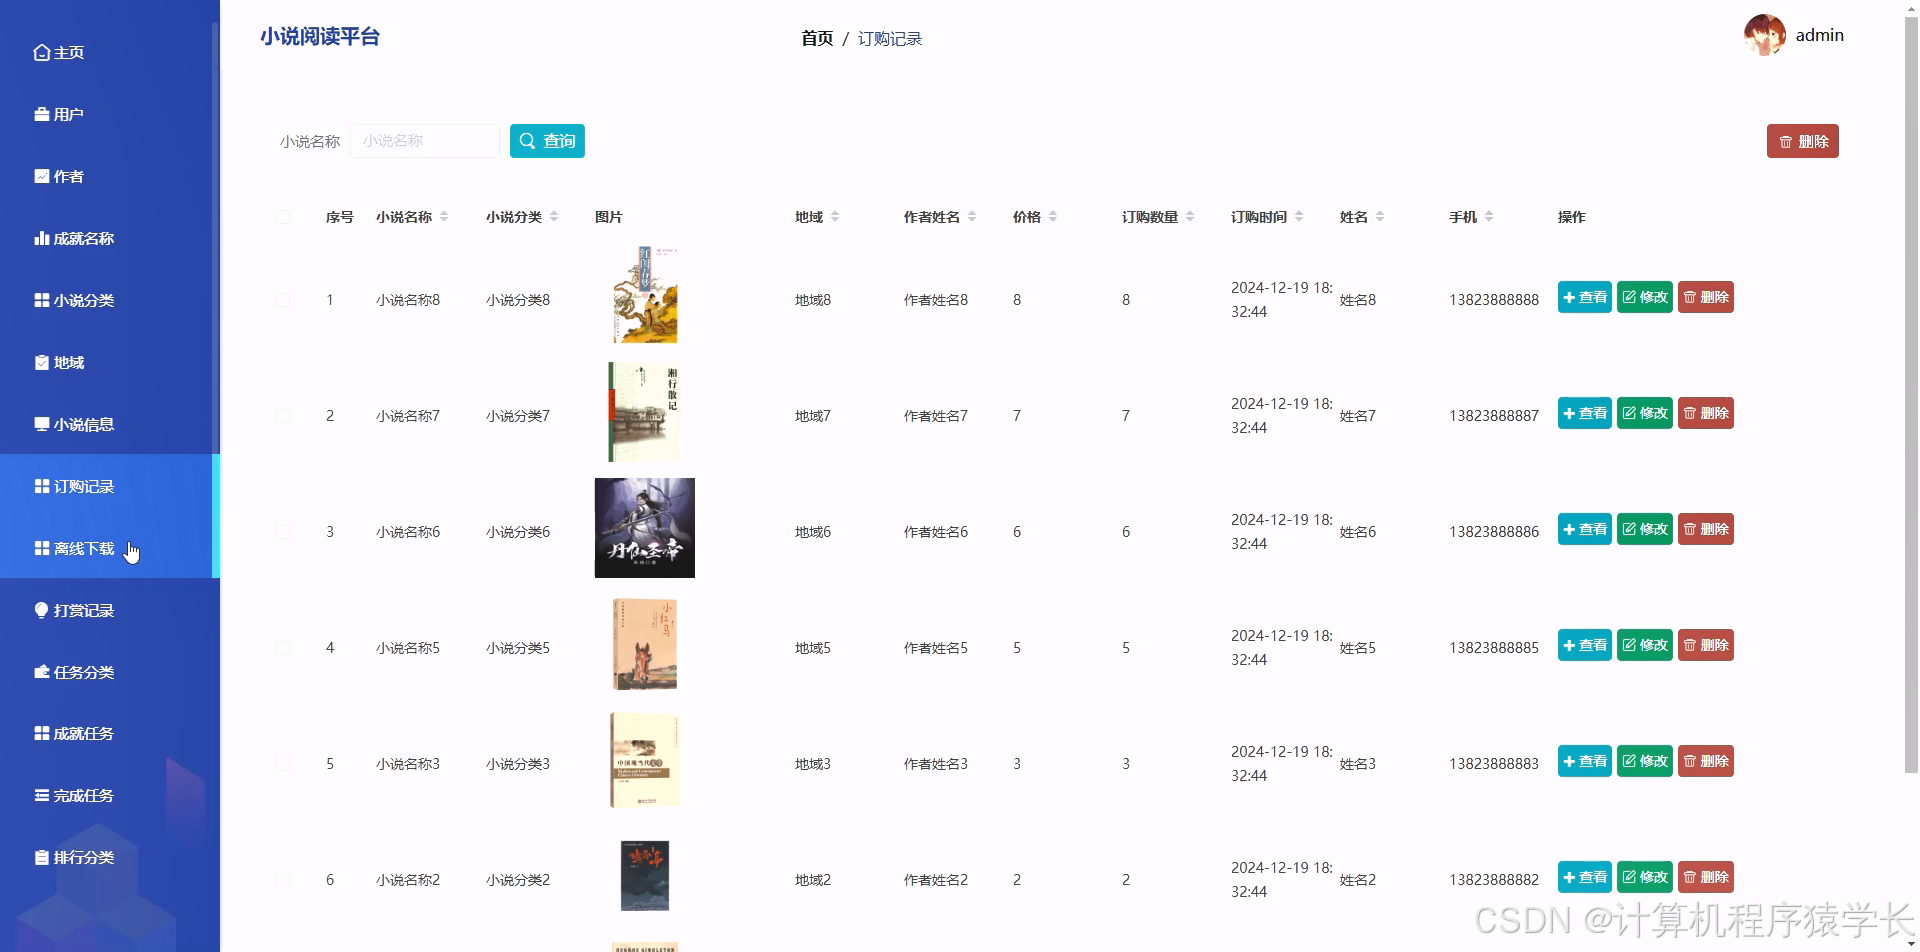Focus the 小说名称 search input field
Screen dimensions: 1920x952
[425, 141]
